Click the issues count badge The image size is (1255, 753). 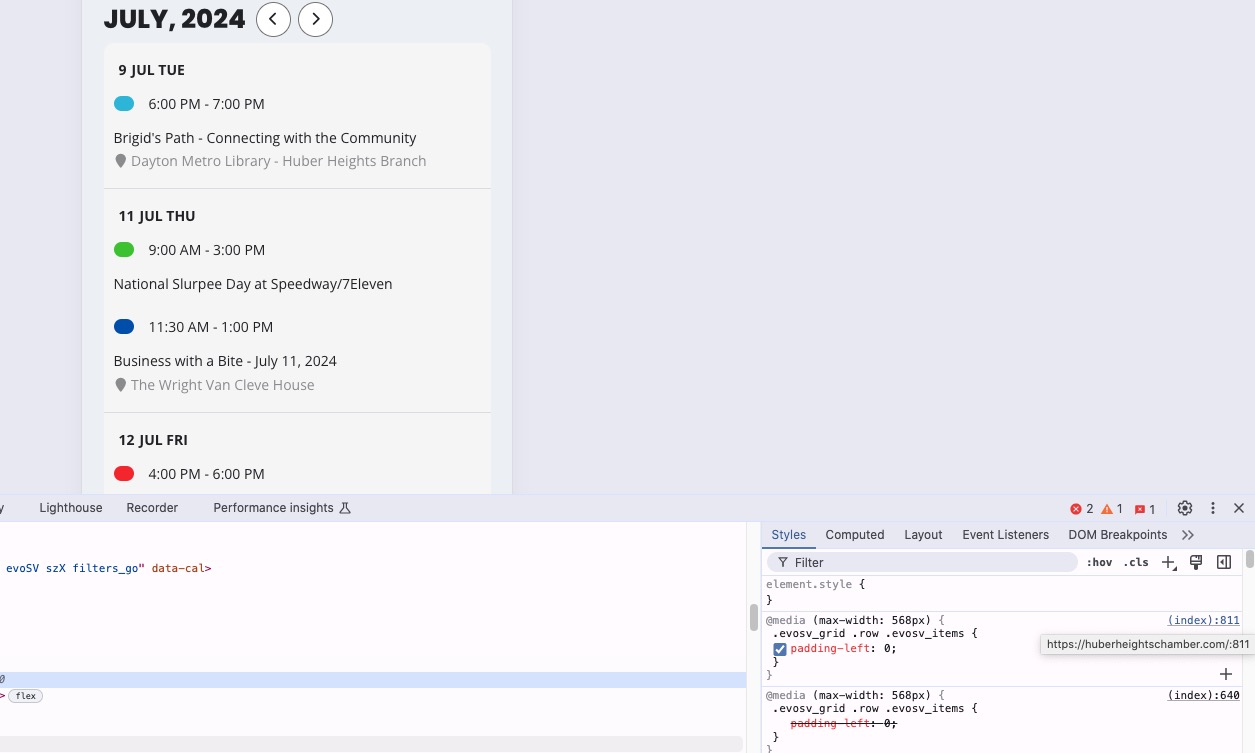click(x=1145, y=509)
